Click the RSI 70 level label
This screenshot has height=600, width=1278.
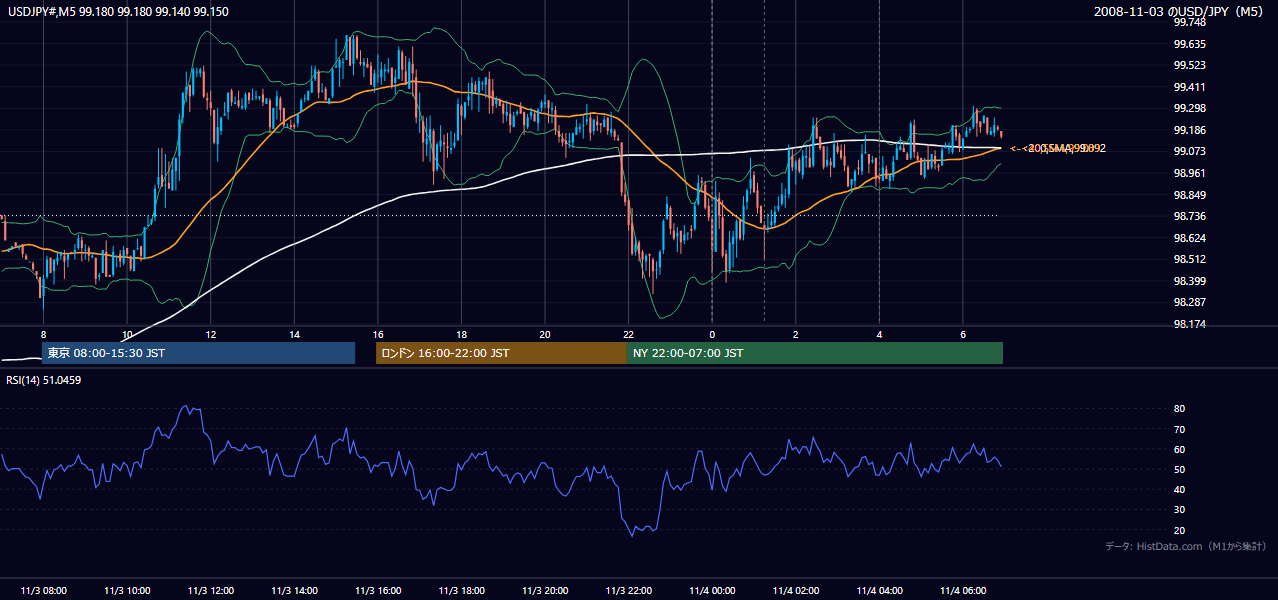1180,429
